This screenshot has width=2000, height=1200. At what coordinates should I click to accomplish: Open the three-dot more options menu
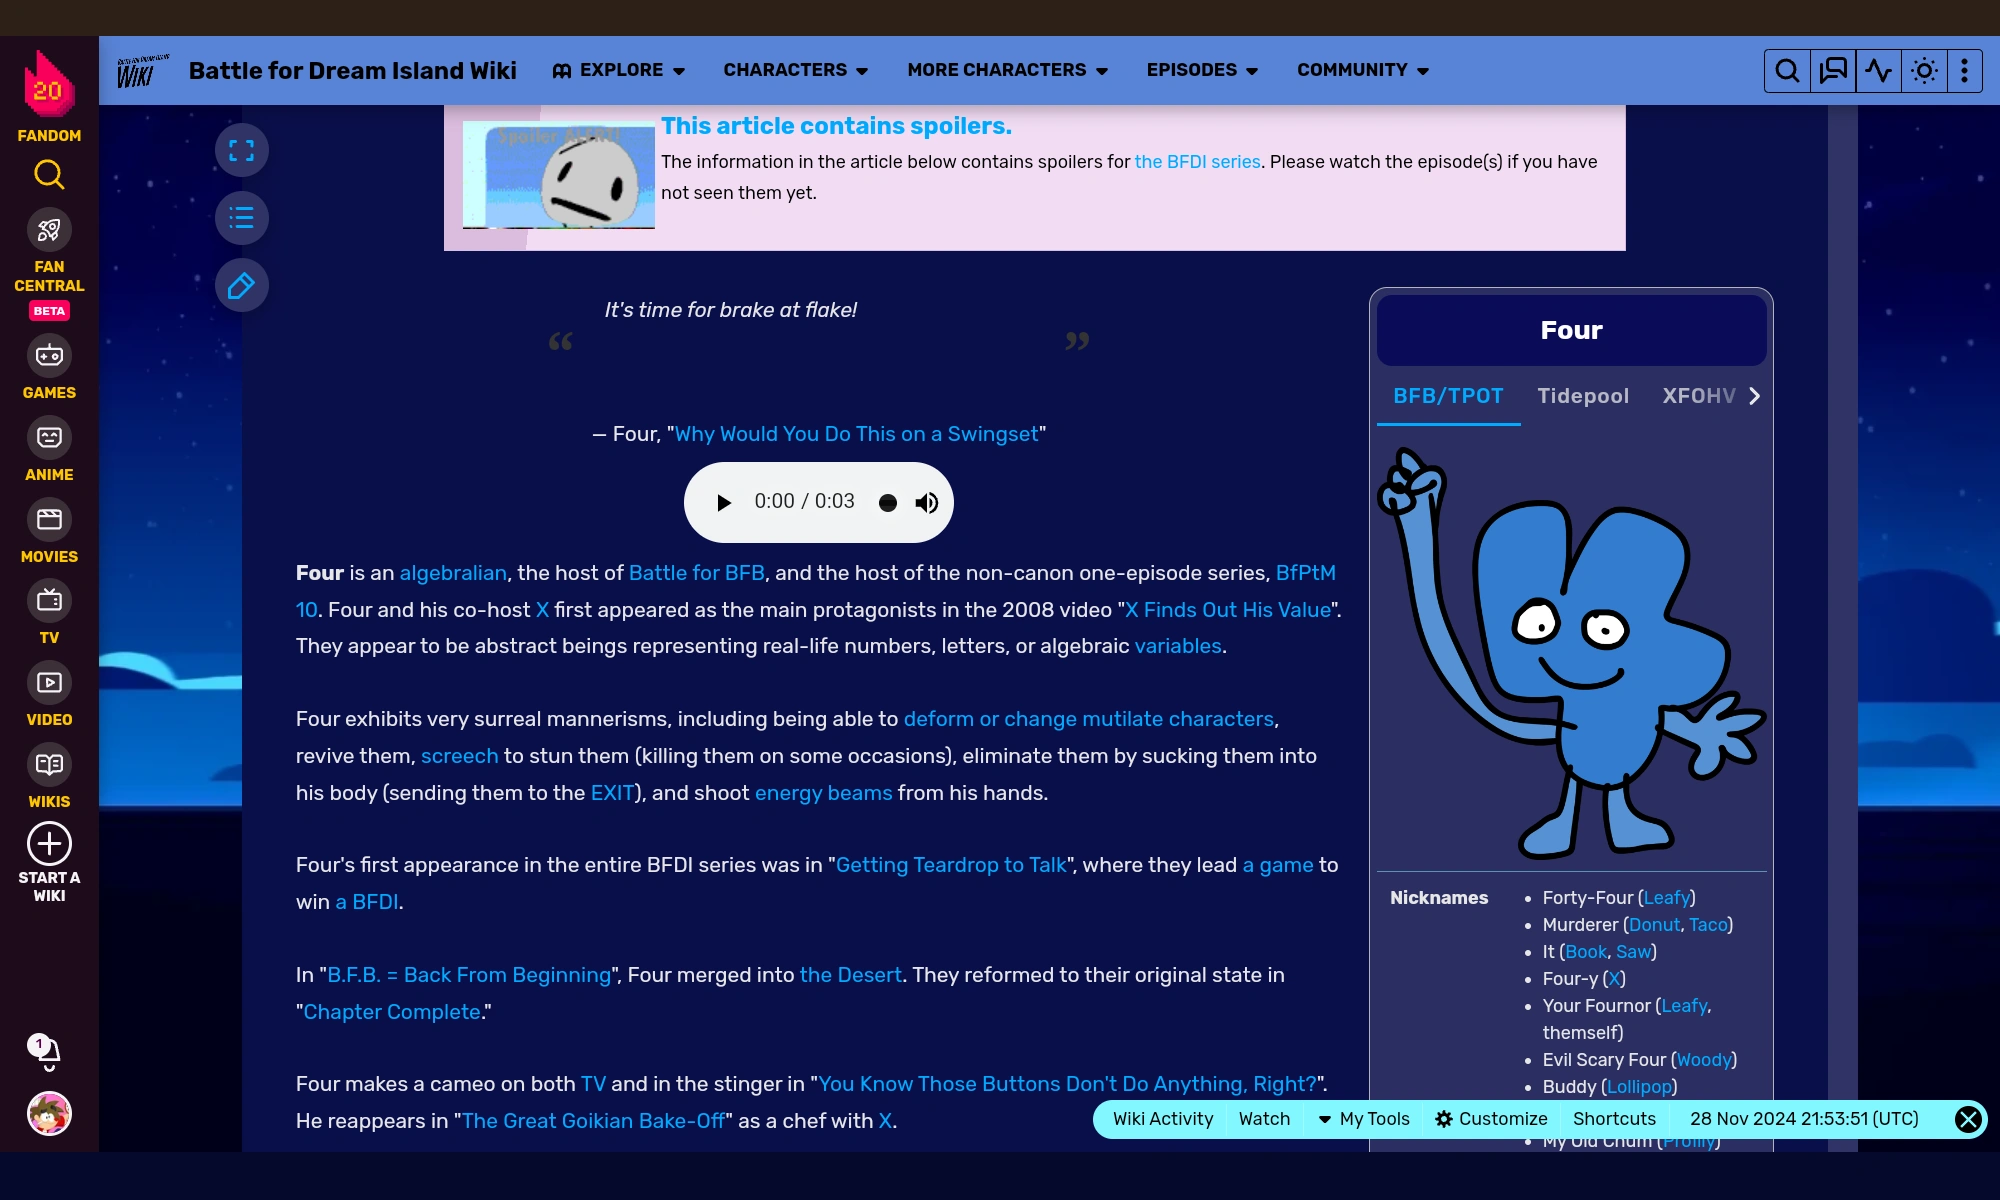pyautogui.click(x=1964, y=71)
